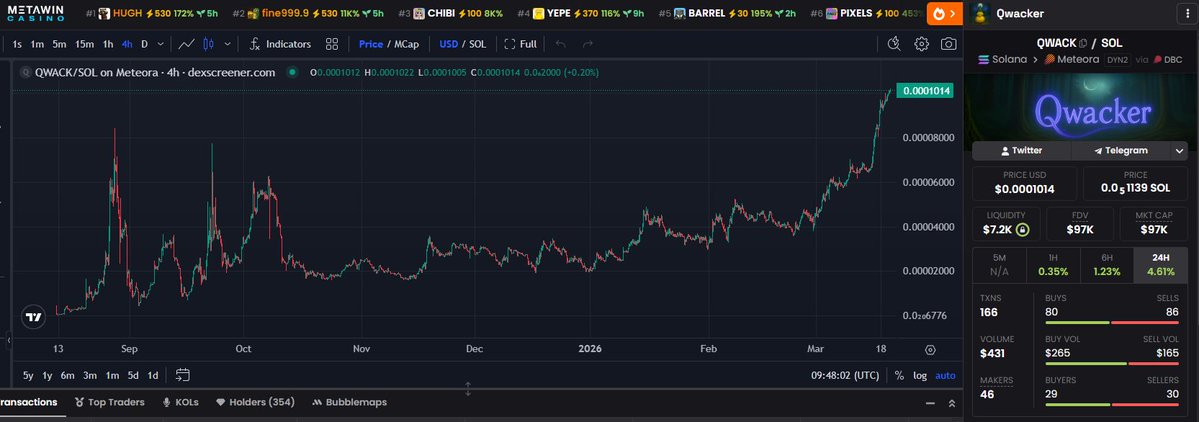This screenshot has width=1199, height=422.
Task: Open the KOLs tab
Action: click(x=180, y=402)
